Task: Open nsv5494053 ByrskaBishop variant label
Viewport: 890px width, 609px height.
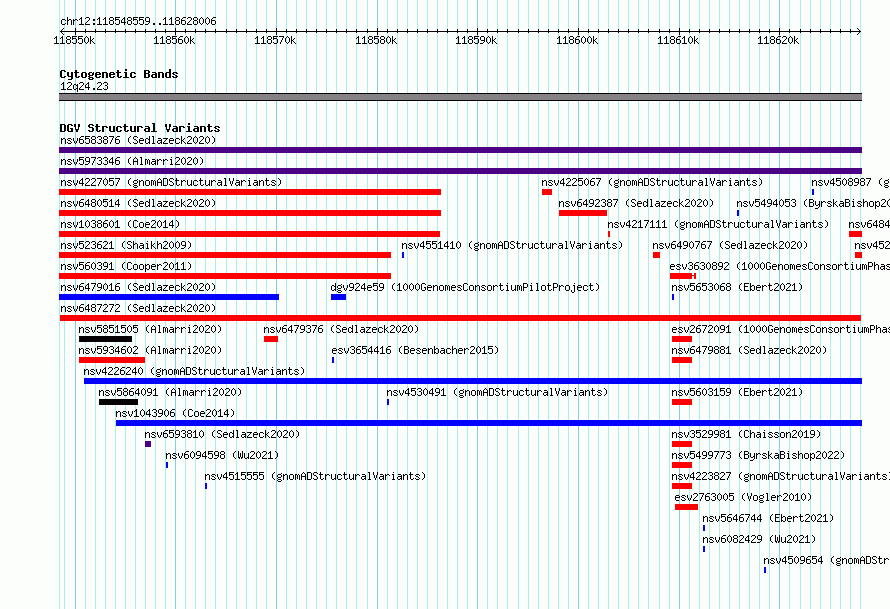Action: (x=813, y=203)
